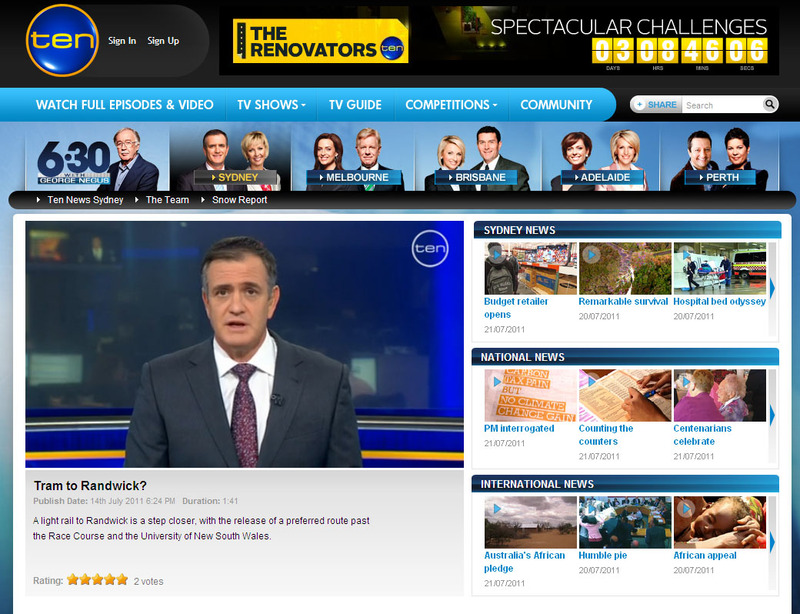
Task: Click the search magnifier icon
Action: click(x=770, y=104)
